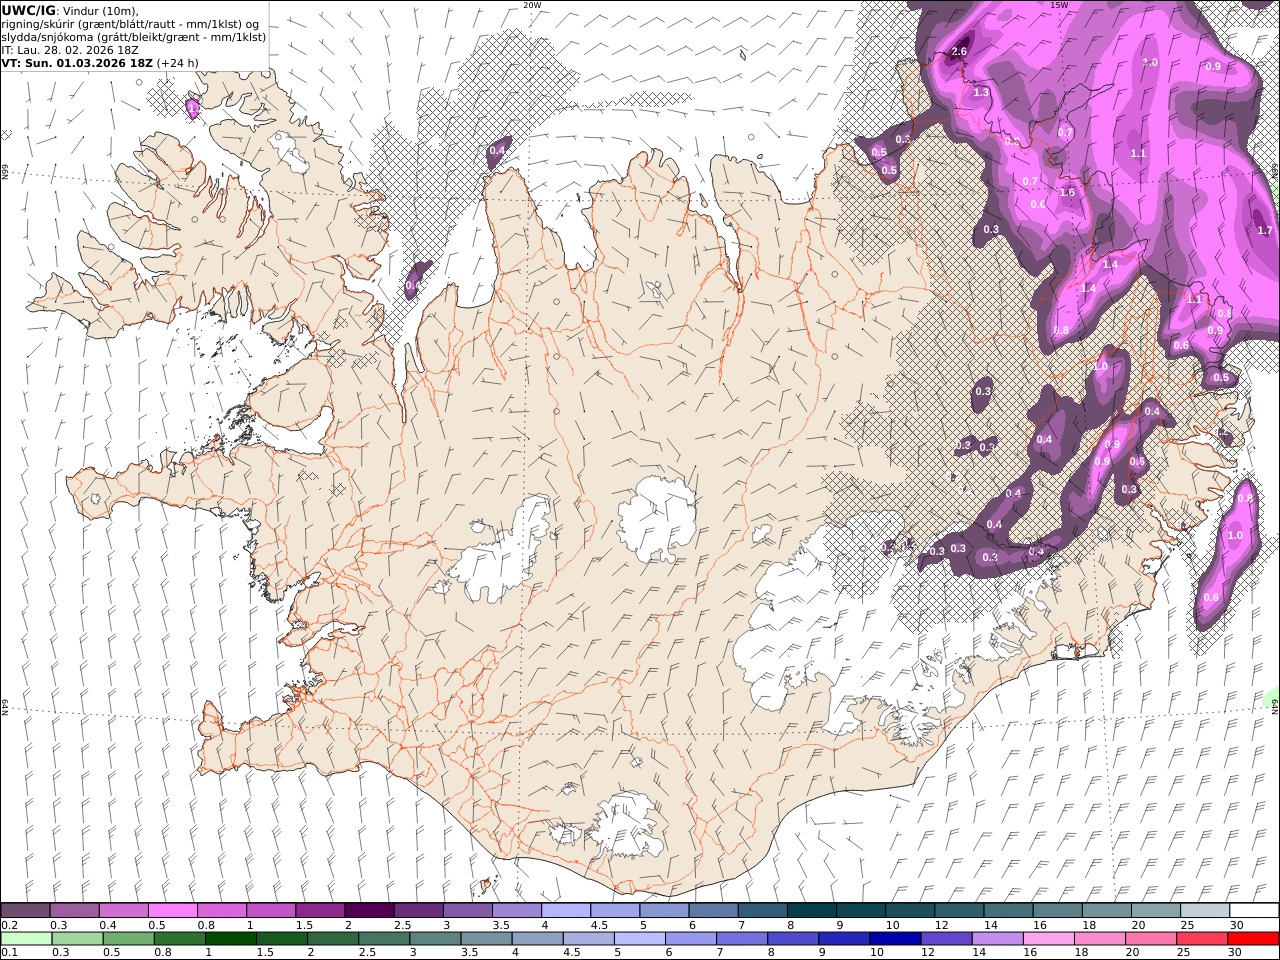
Task: Click the 'Vindur (10m)' header label
Action: coord(99,11)
